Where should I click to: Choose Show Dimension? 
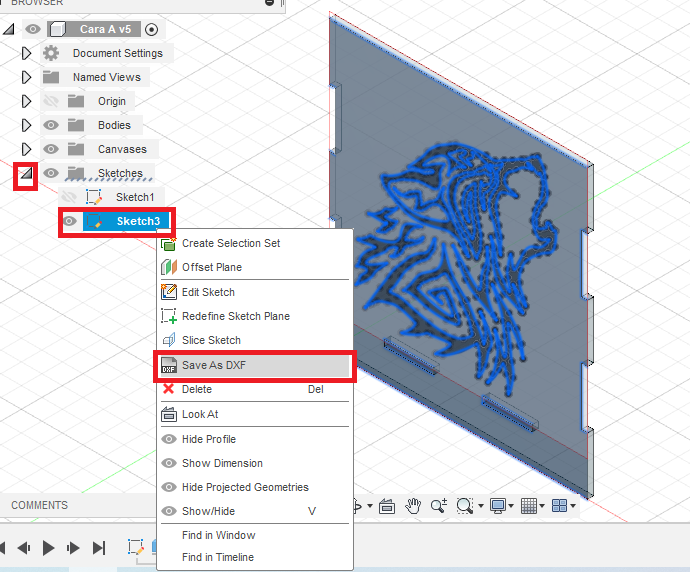(255, 463)
